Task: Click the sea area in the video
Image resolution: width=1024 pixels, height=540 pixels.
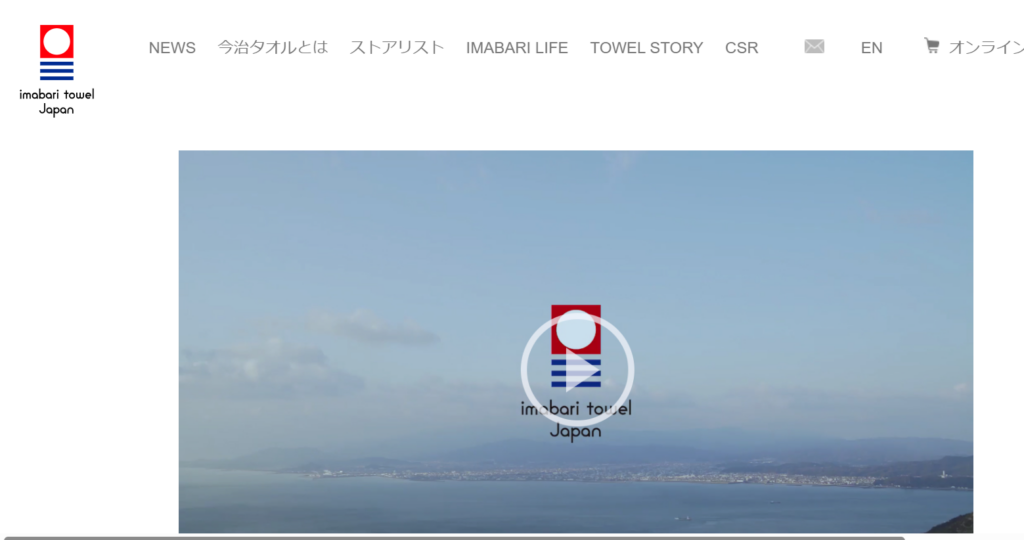Action: [x=500, y=508]
